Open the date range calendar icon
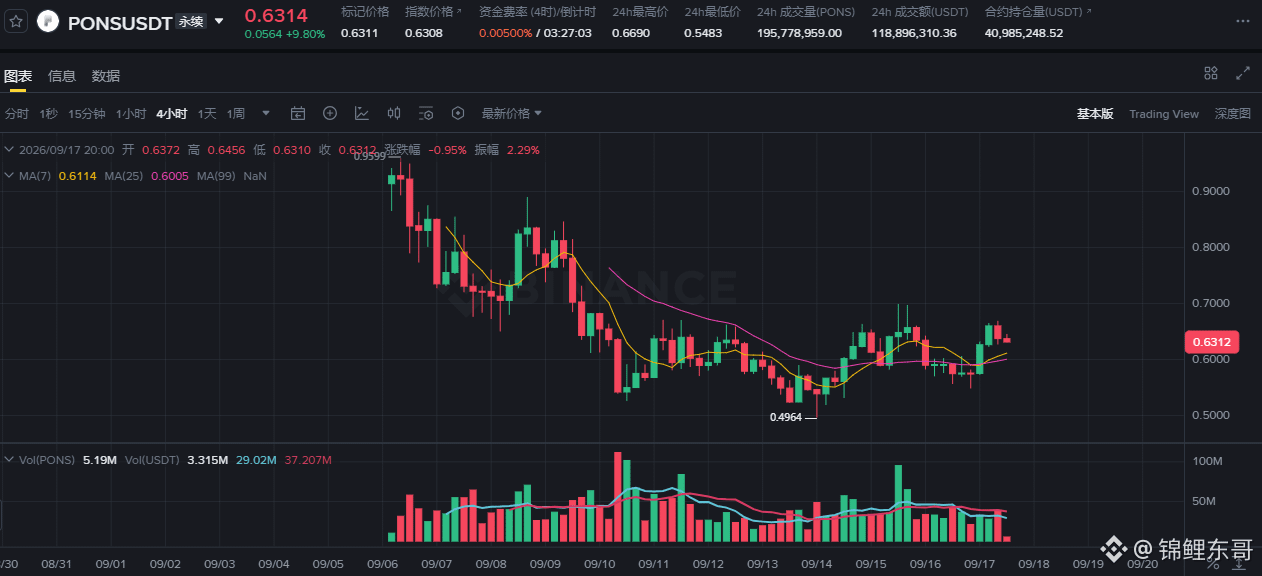 [x=298, y=113]
